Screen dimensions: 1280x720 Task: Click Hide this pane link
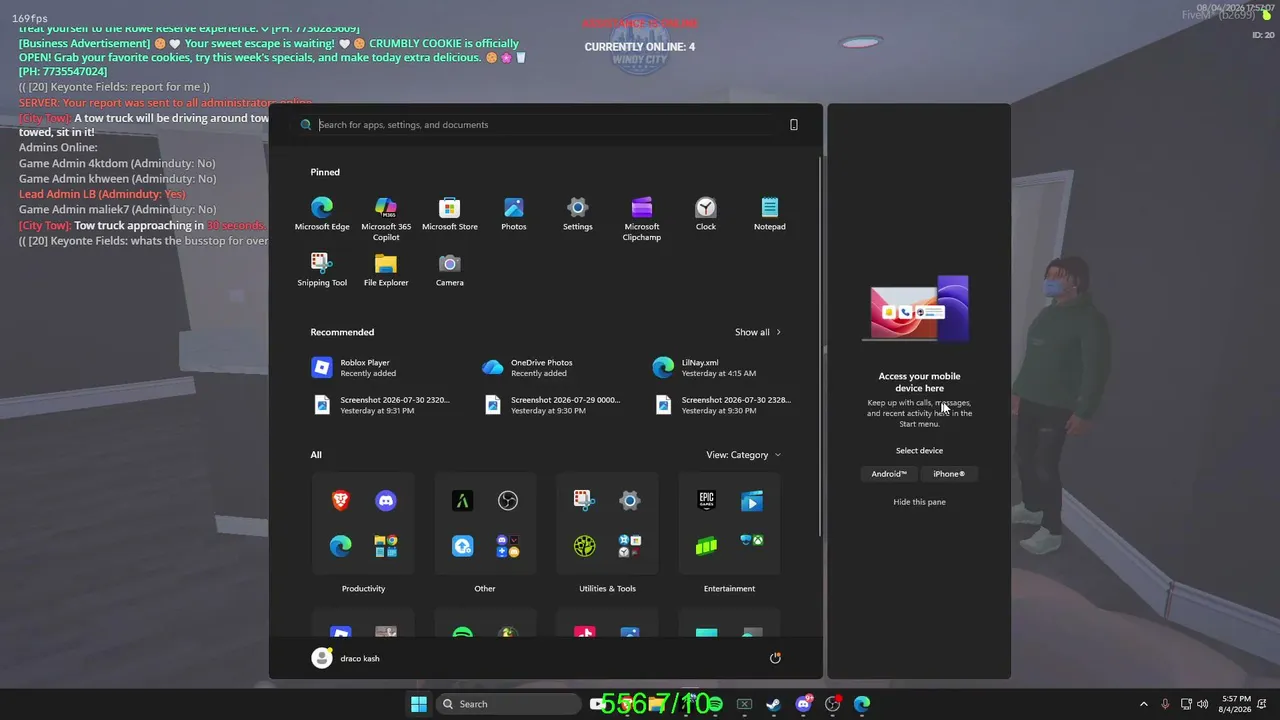919,502
